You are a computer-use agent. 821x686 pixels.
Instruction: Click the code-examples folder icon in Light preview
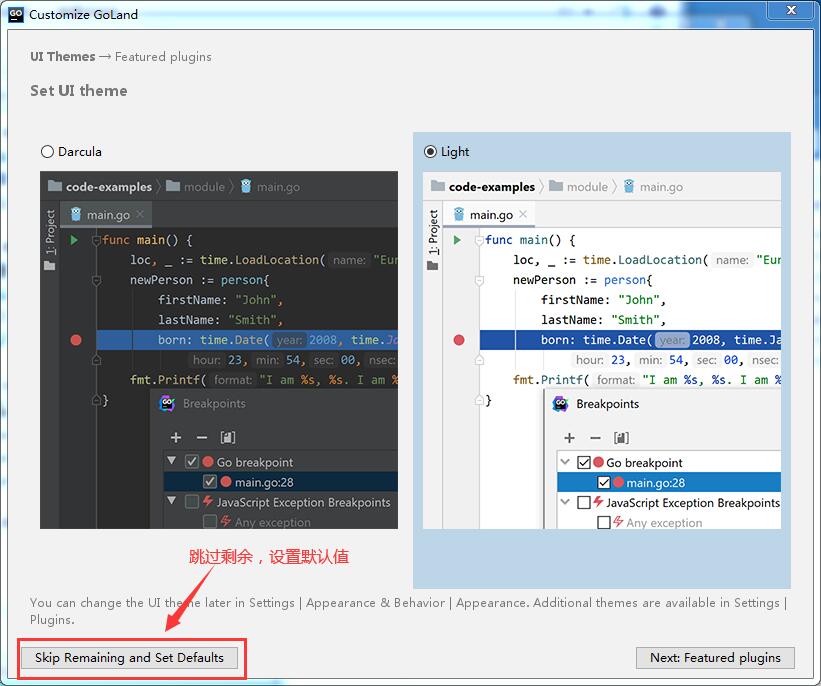[x=438, y=186]
